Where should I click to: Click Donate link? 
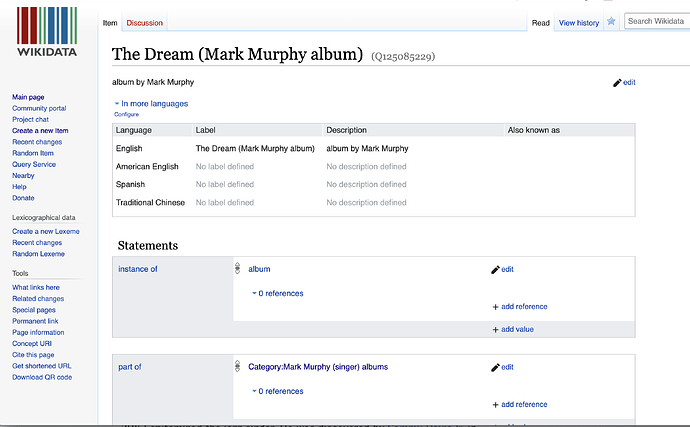23,198
